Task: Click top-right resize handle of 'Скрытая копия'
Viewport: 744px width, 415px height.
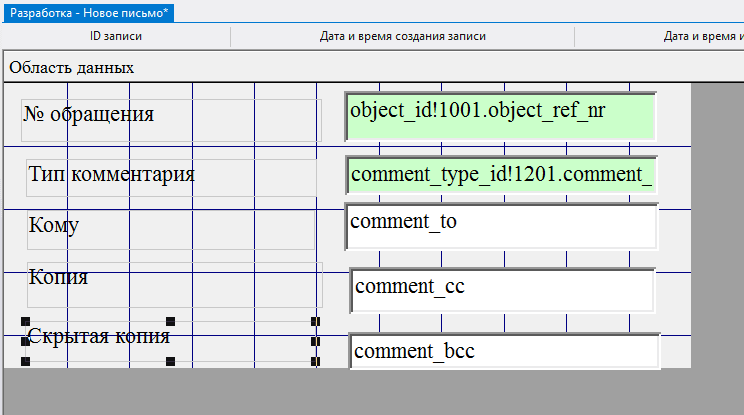Action: (x=315, y=321)
